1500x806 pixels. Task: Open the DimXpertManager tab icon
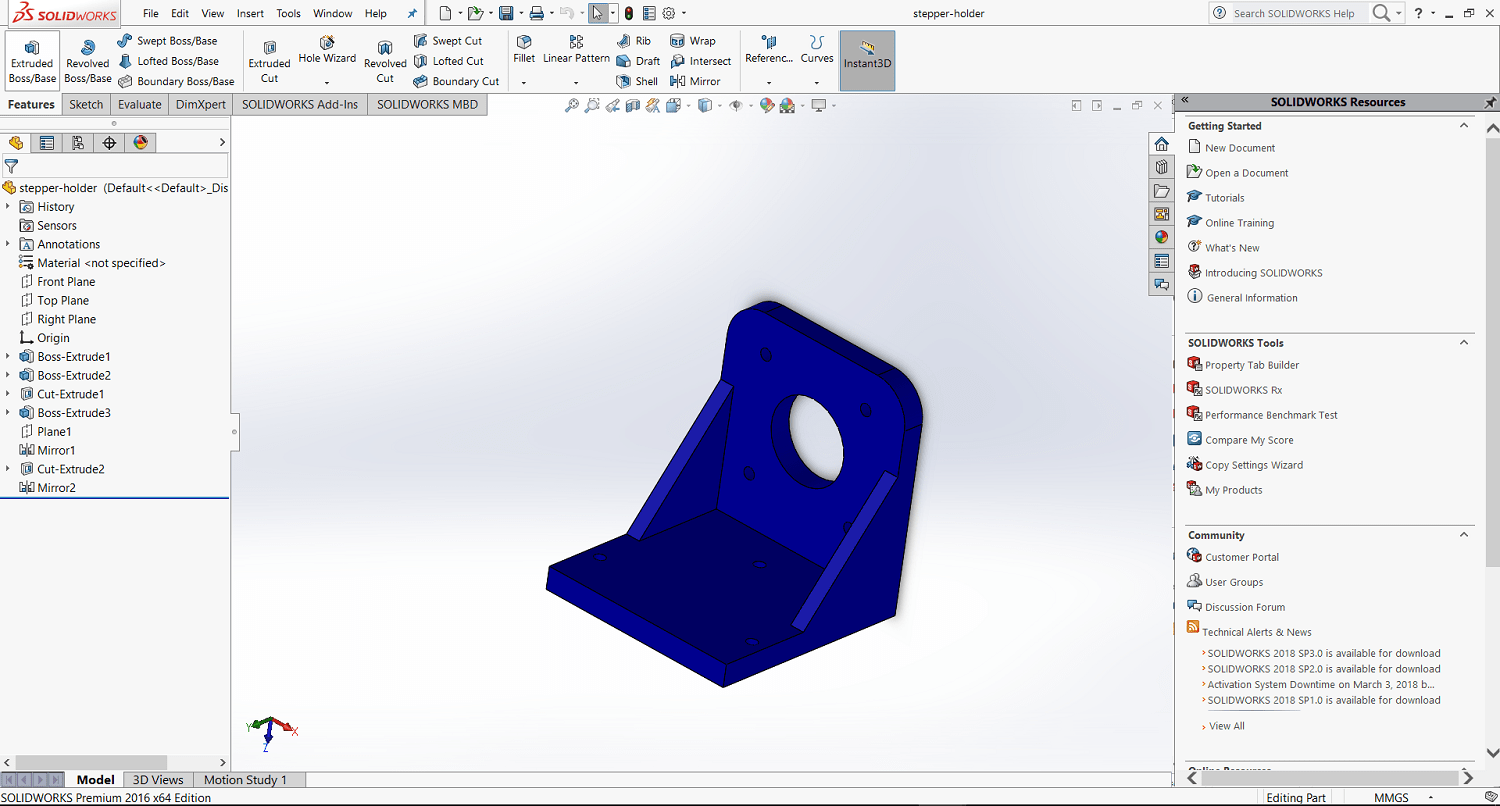point(109,143)
